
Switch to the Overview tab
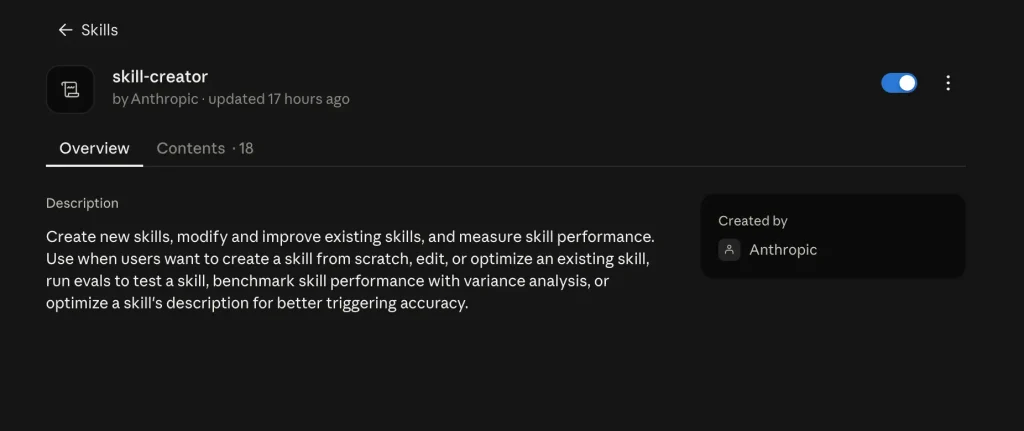pyautogui.click(x=94, y=148)
